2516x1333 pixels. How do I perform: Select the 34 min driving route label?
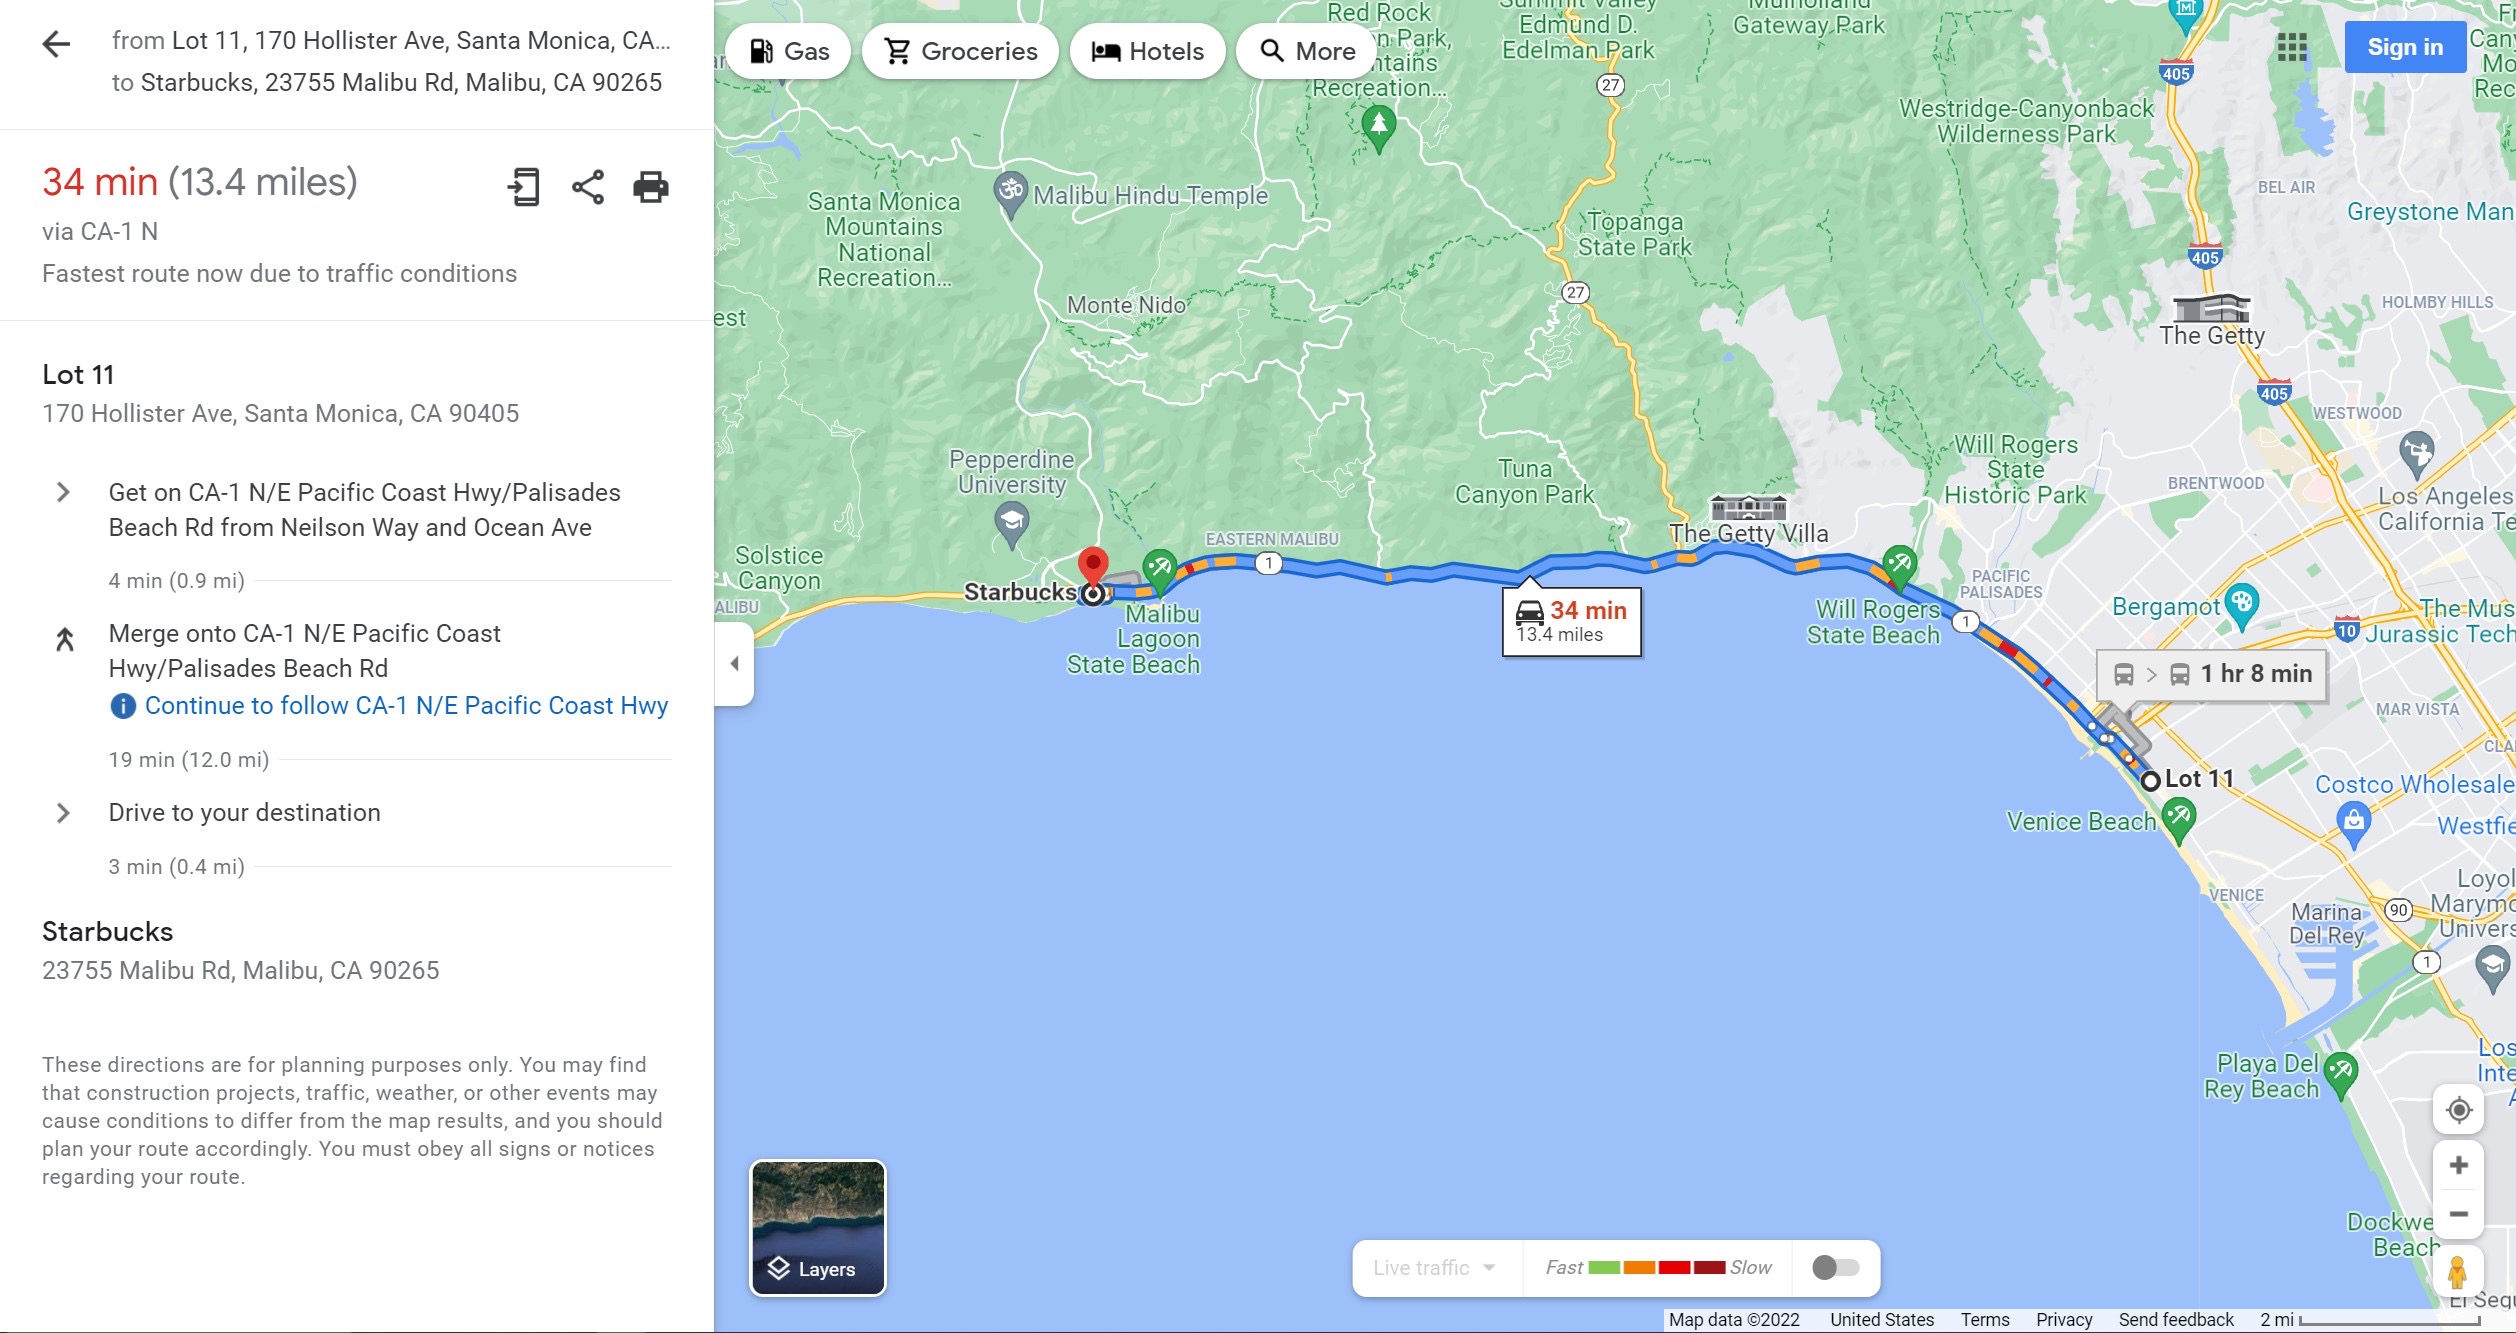[x=1572, y=621]
